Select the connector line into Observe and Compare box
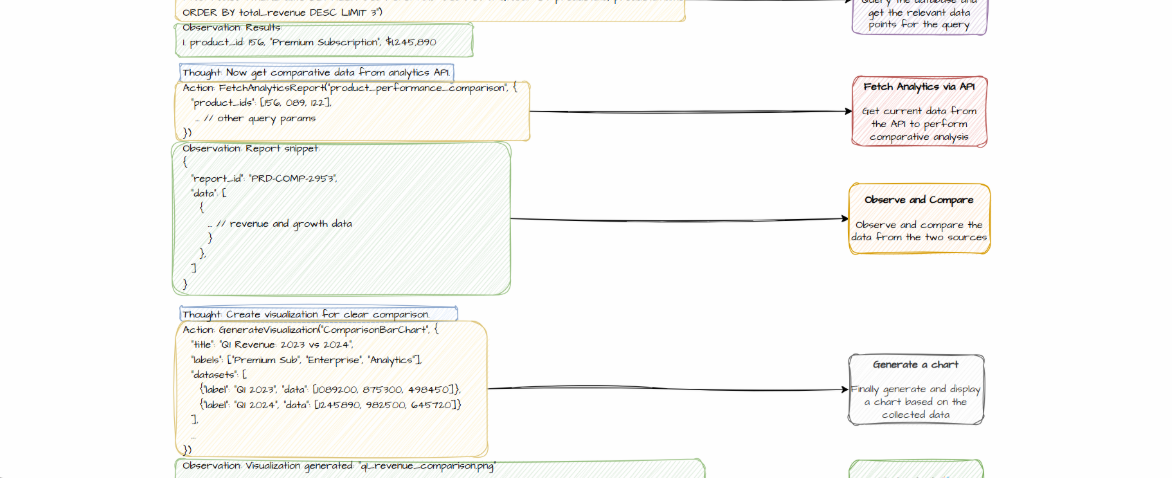This screenshot has width=1172, height=478. 679,220
